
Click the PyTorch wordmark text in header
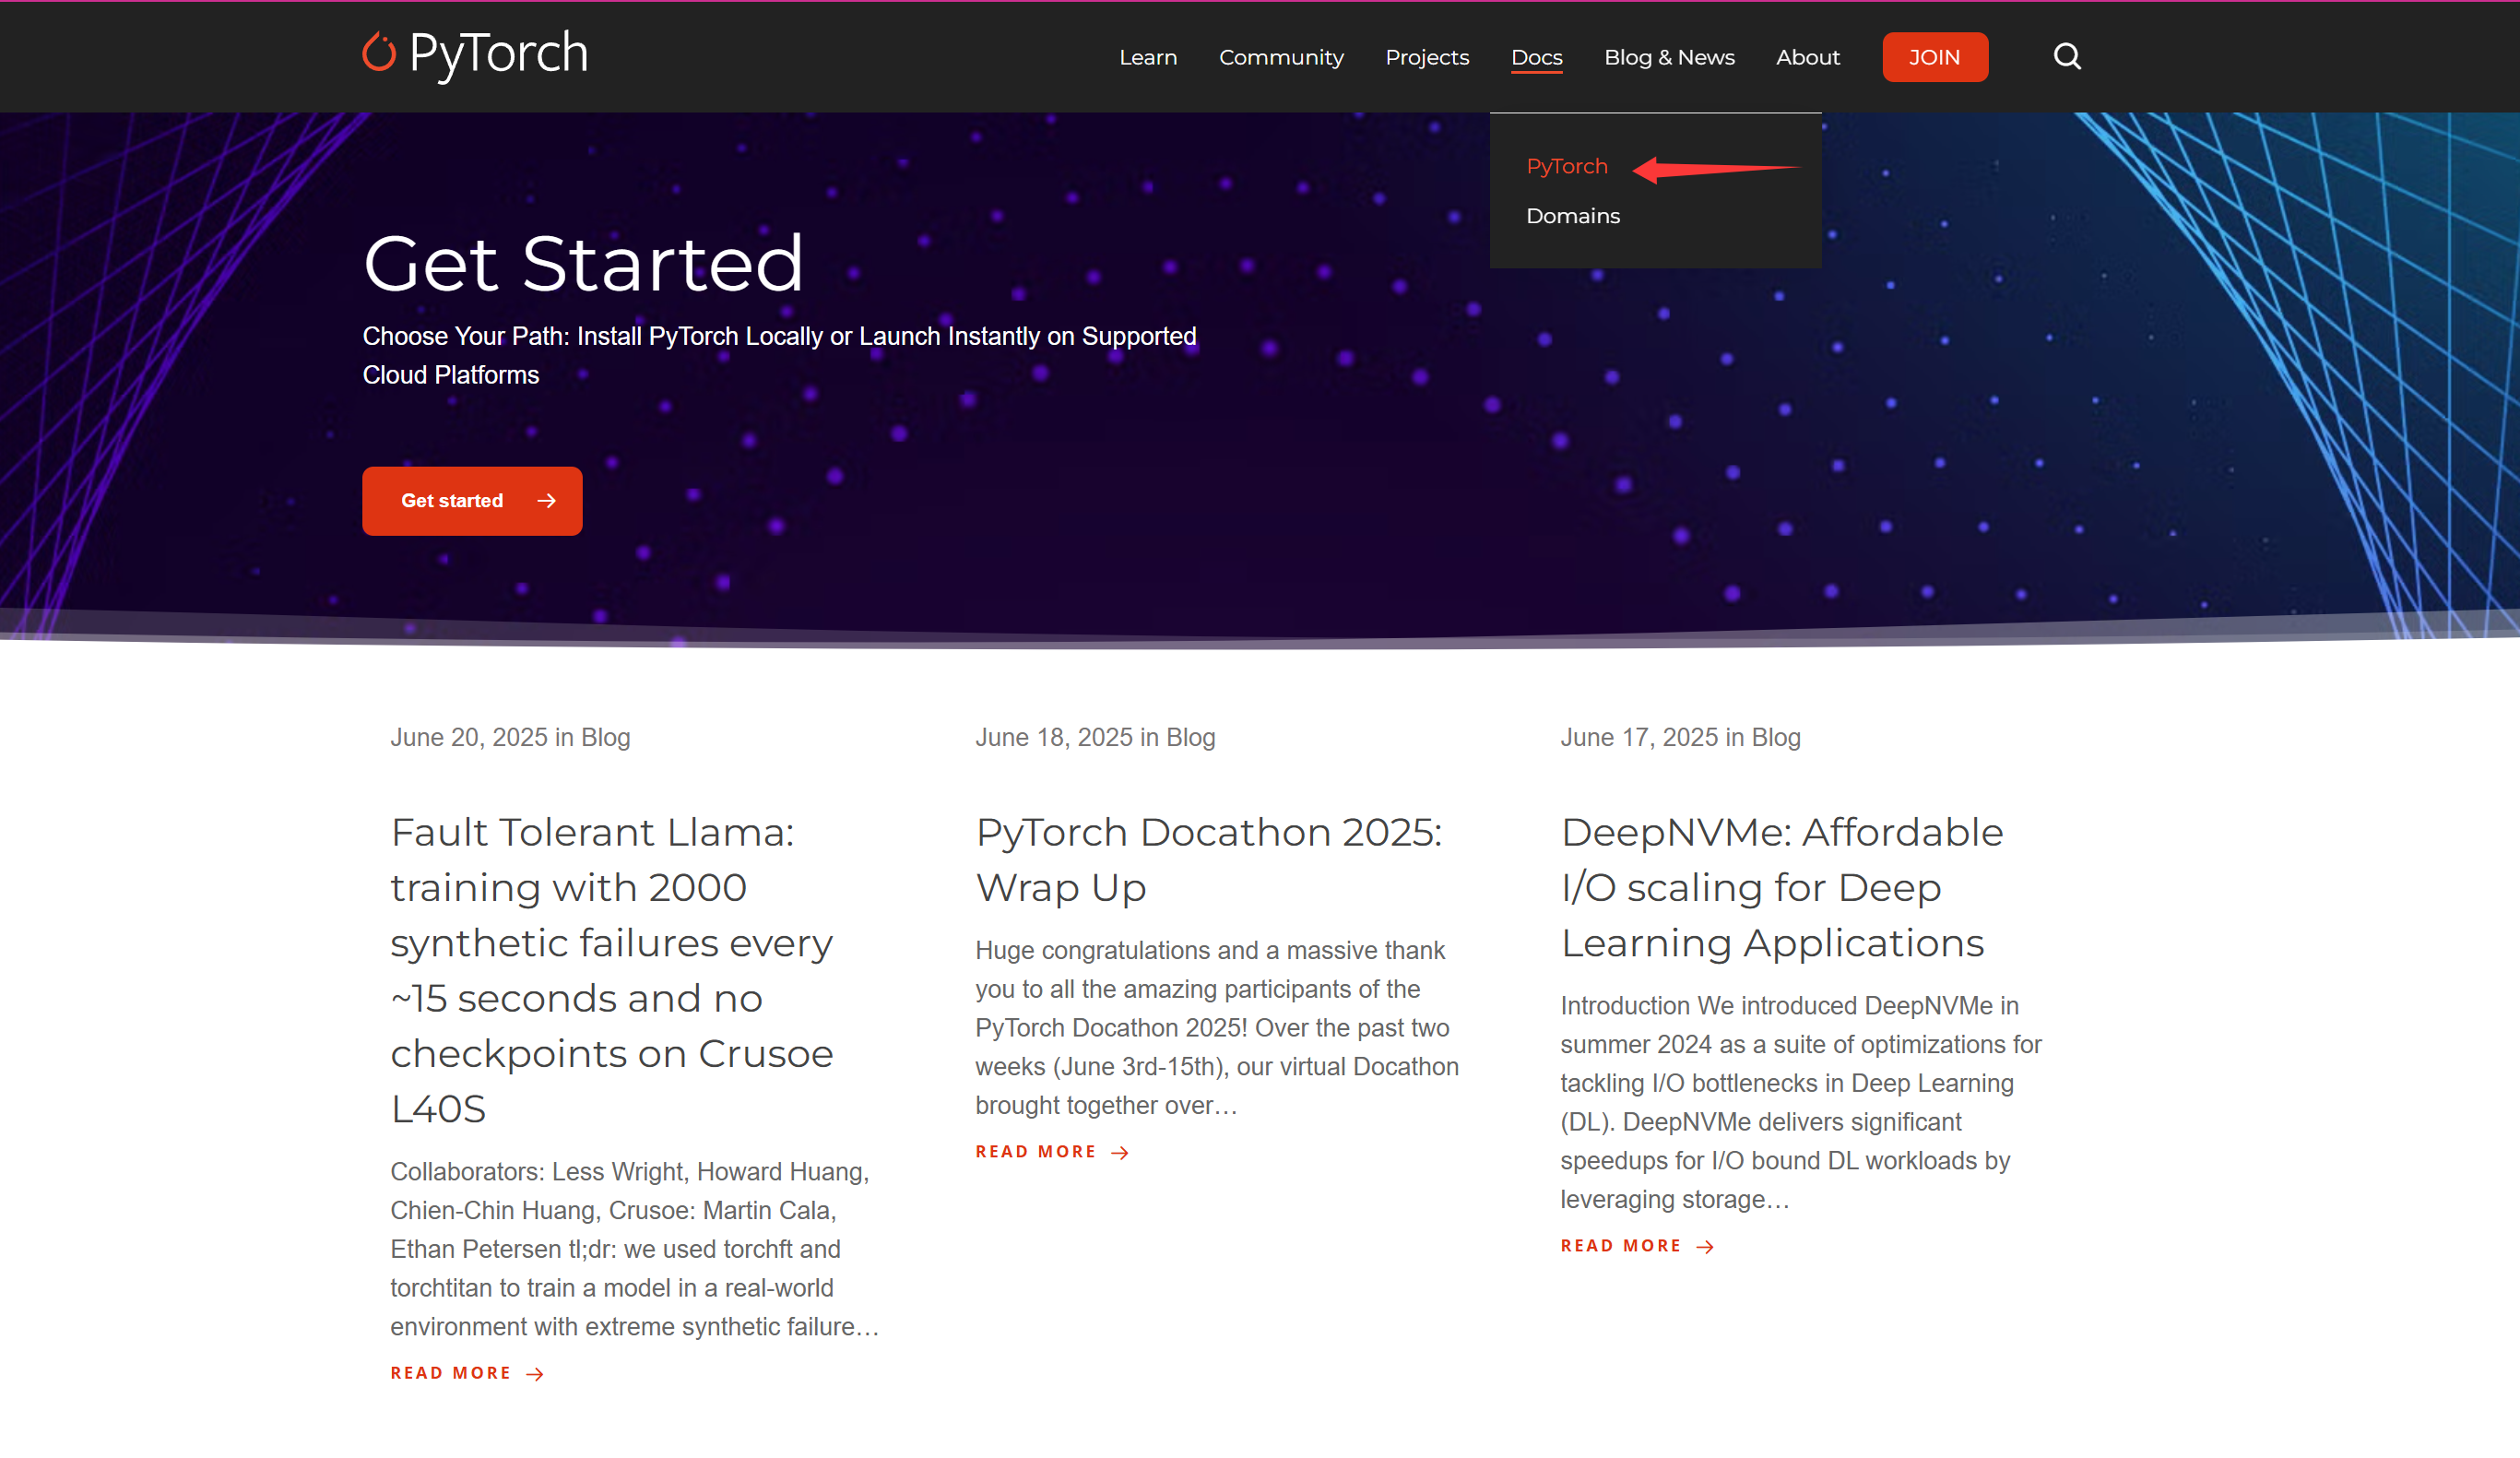[498, 54]
